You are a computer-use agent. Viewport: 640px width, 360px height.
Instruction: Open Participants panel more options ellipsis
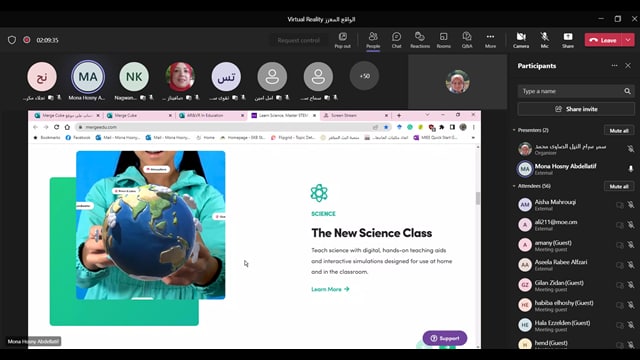coord(614,66)
